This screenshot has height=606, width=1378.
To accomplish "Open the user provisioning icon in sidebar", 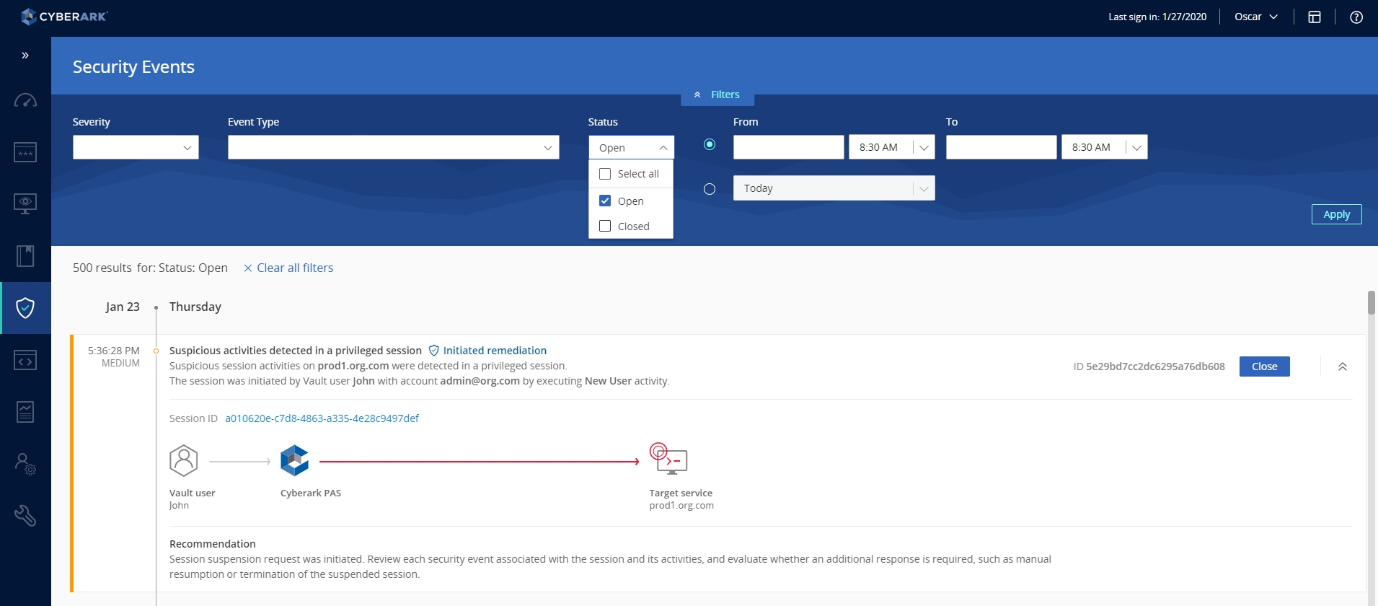I will click(25, 463).
